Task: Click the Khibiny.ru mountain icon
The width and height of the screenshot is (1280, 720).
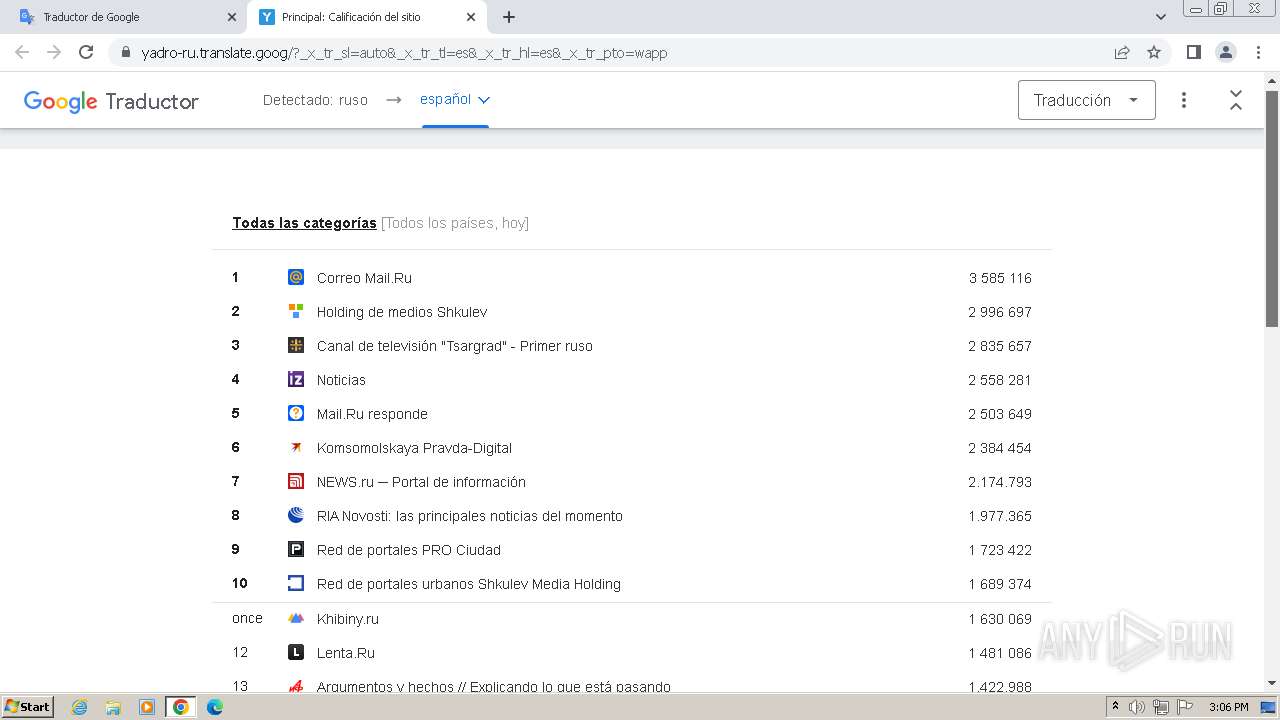Action: click(296, 619)
